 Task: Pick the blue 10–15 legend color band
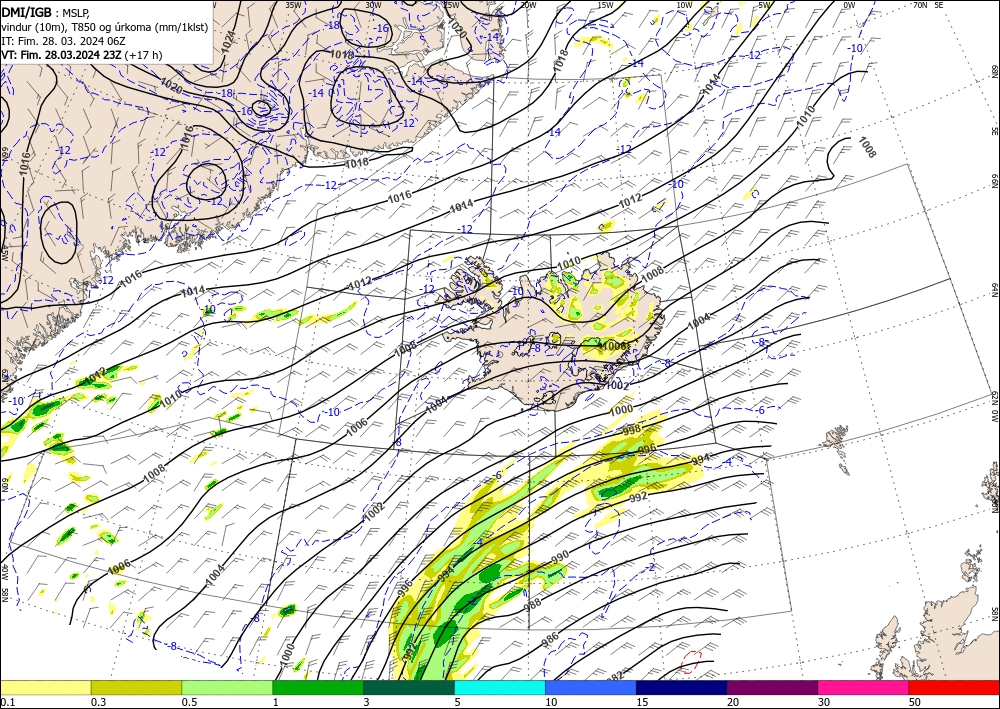tap(591, 687)
